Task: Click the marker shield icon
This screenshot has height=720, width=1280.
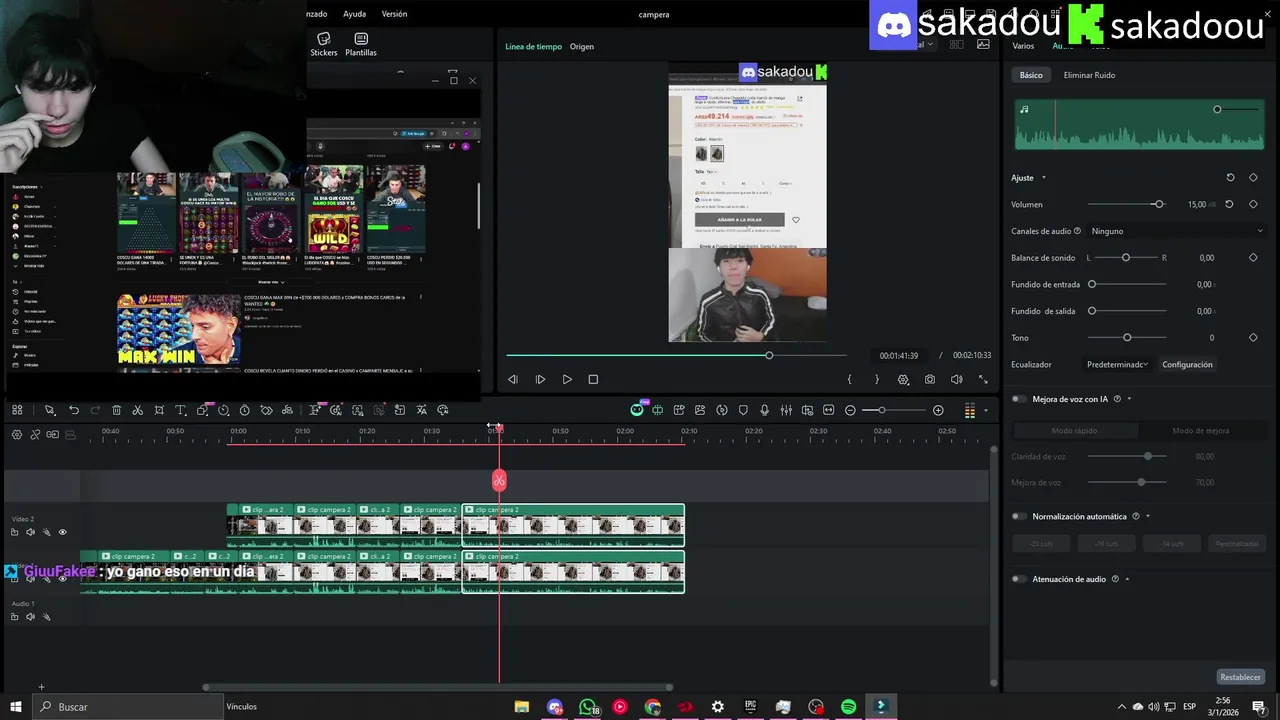Action: click(743, 410)
